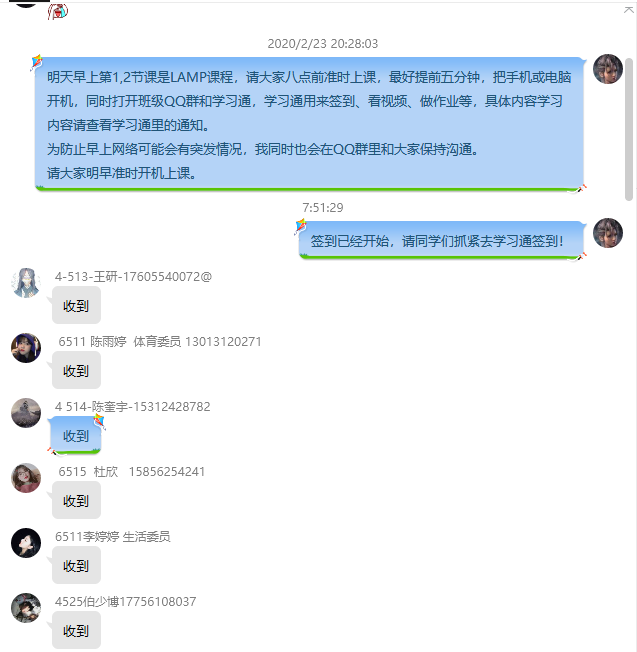Select the name 6515 杜欣 15856254241
Image resolution: width=637 pixels, height=652 pixels.
coord(131,472)
